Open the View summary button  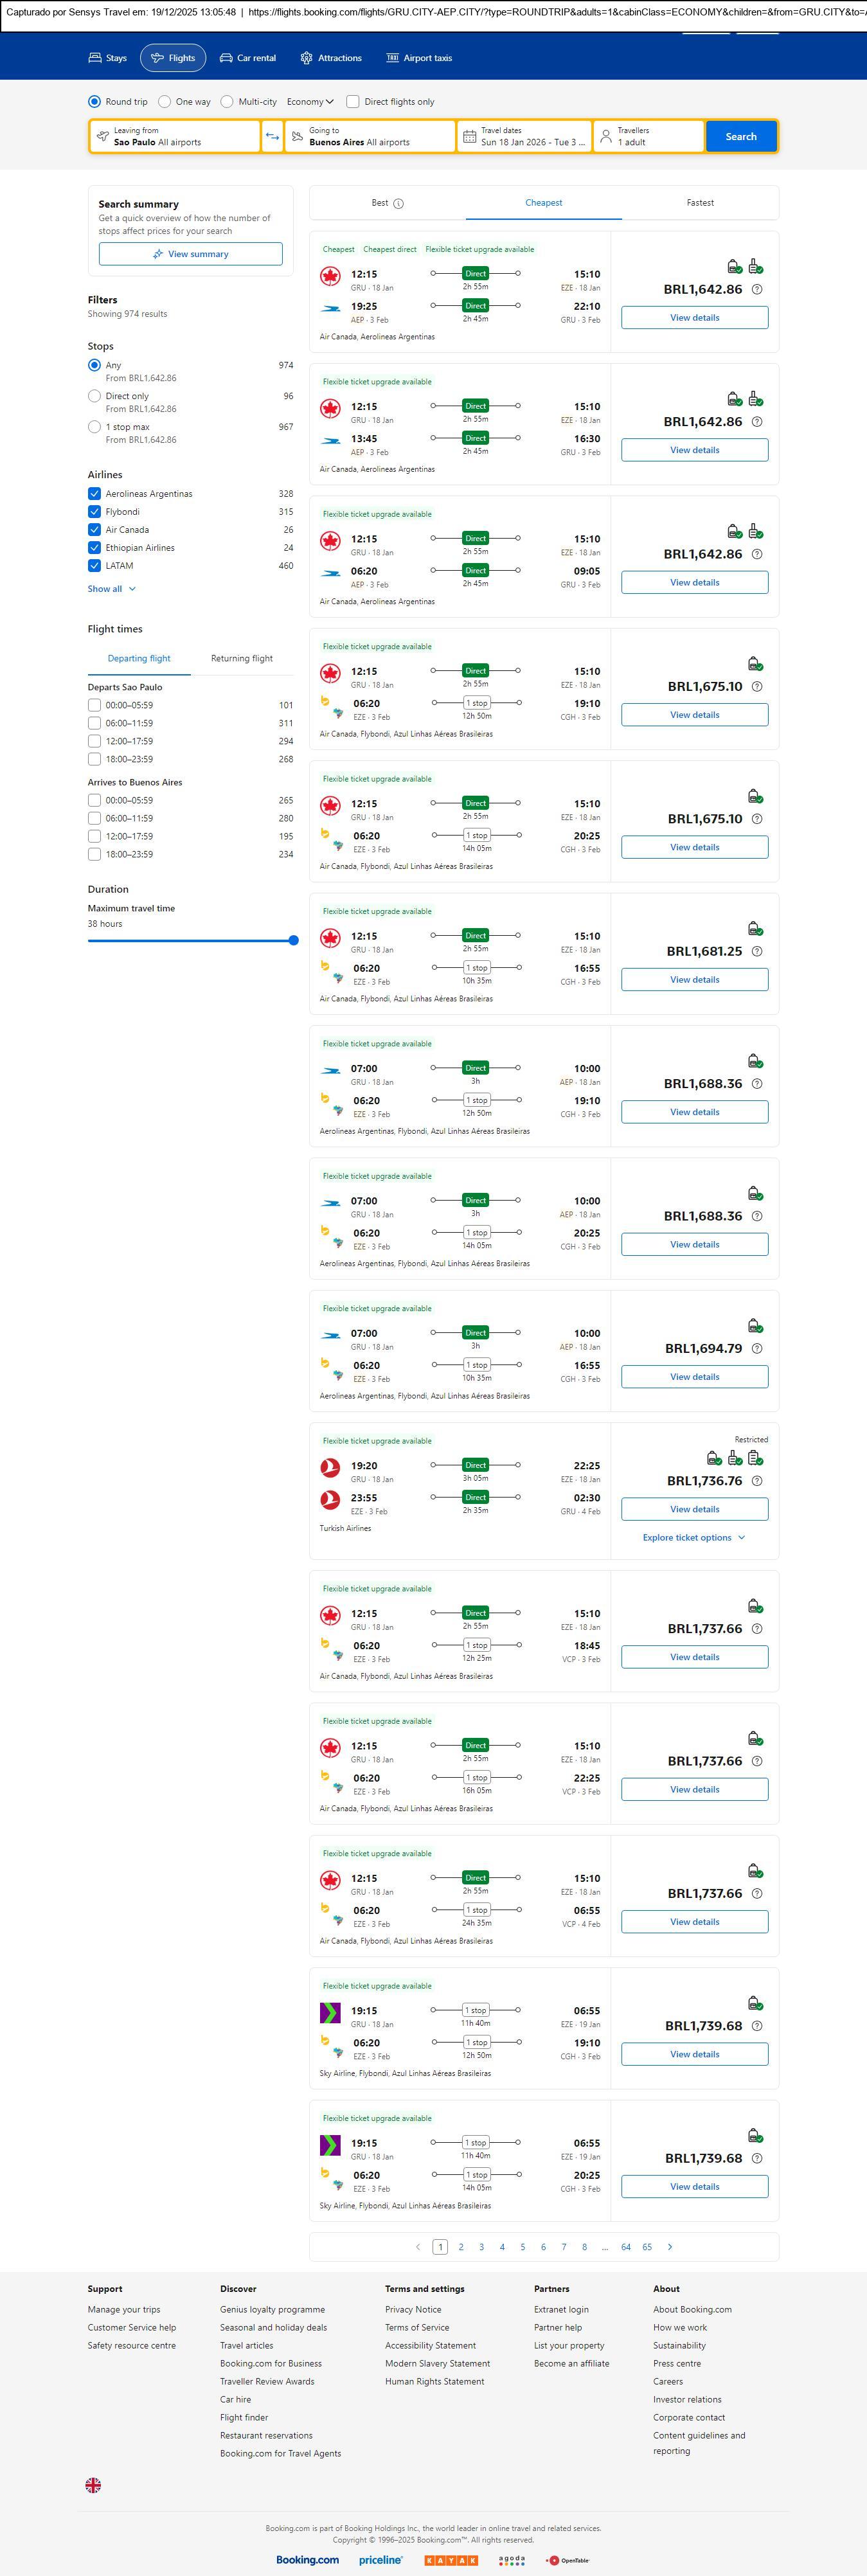click(190, 254)
